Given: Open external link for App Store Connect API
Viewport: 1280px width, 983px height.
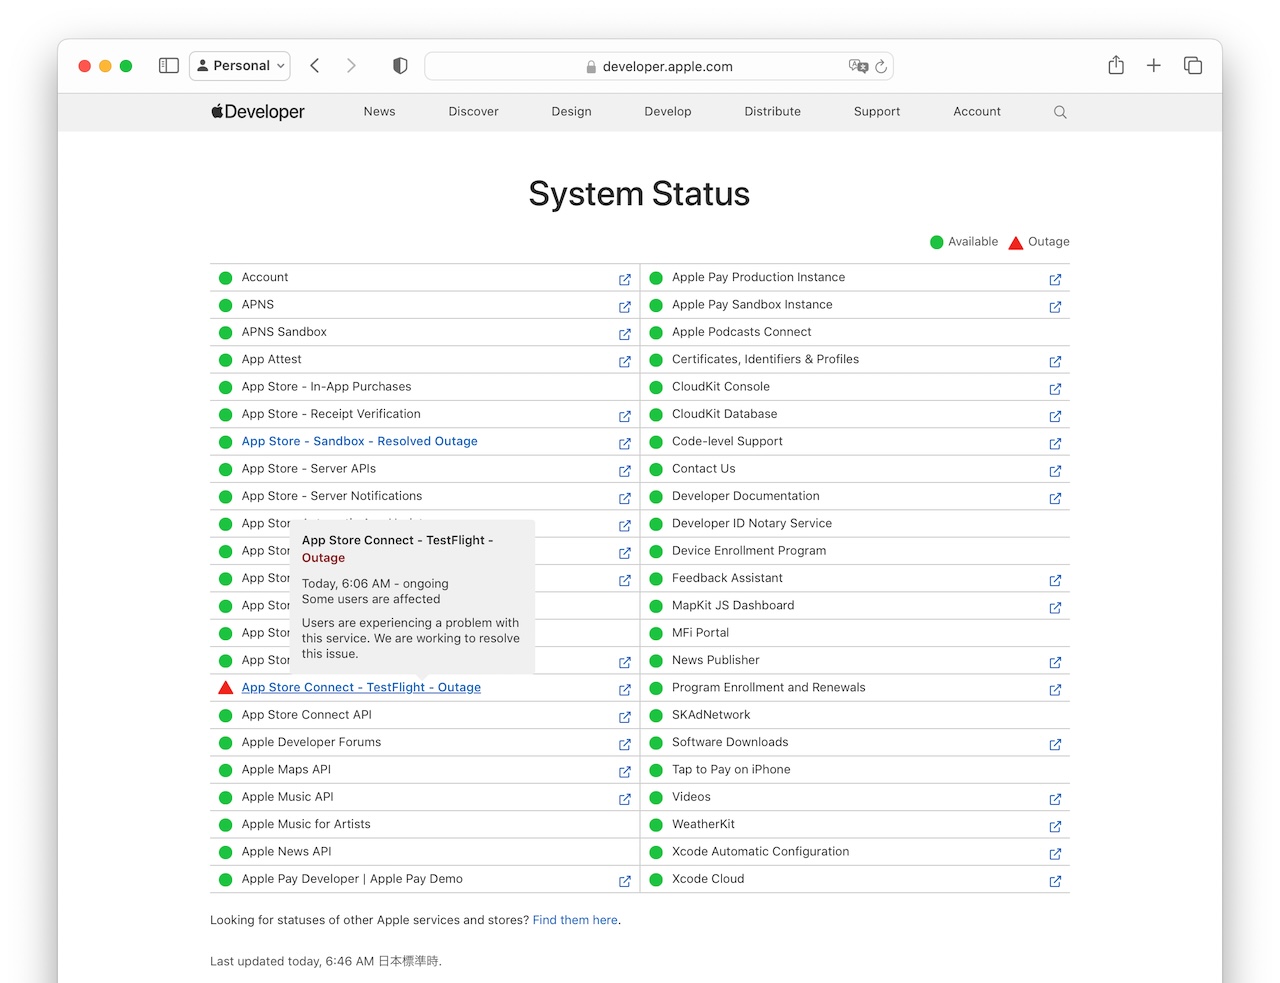Looking at the screenshot, I should pyautogui.click(x=625, y=717).
